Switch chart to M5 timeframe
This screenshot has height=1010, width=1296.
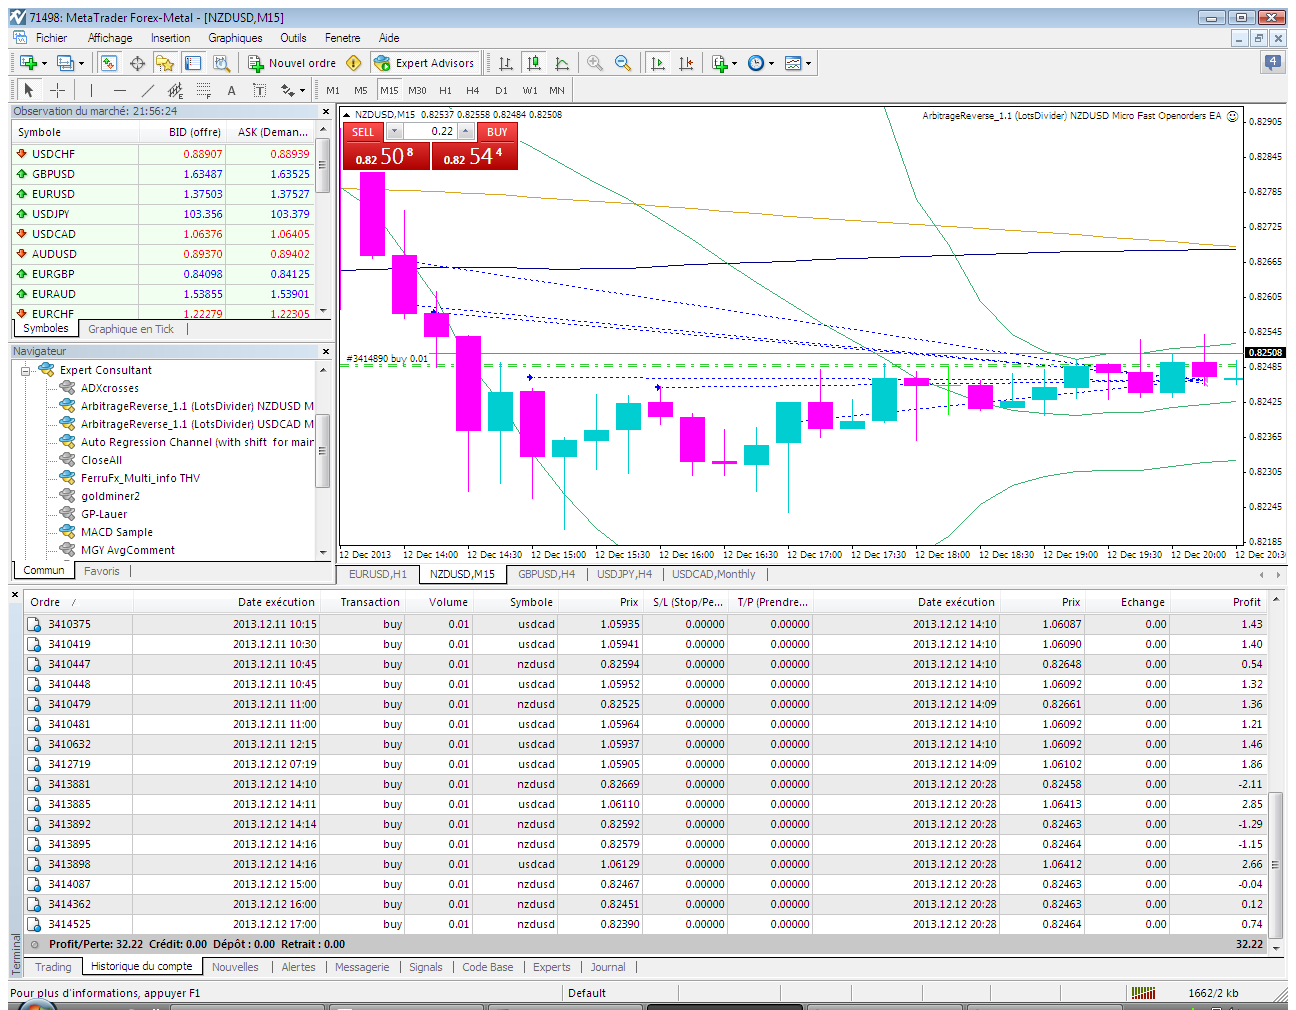(361, 90)
